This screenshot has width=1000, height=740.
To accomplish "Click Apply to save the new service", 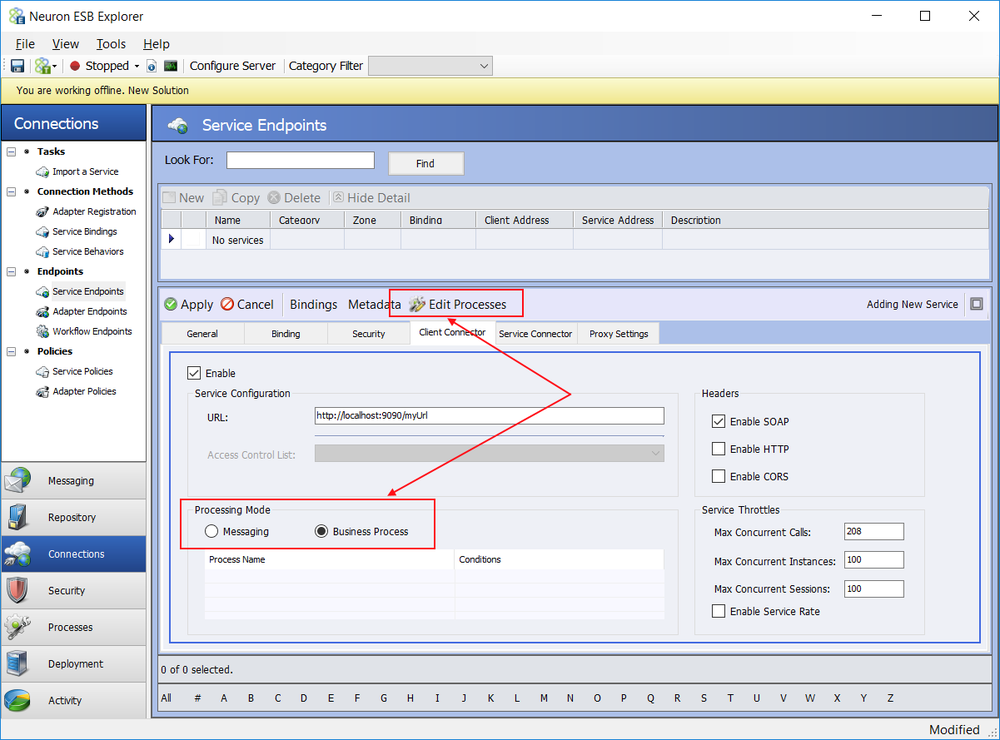I will point(189,304).
